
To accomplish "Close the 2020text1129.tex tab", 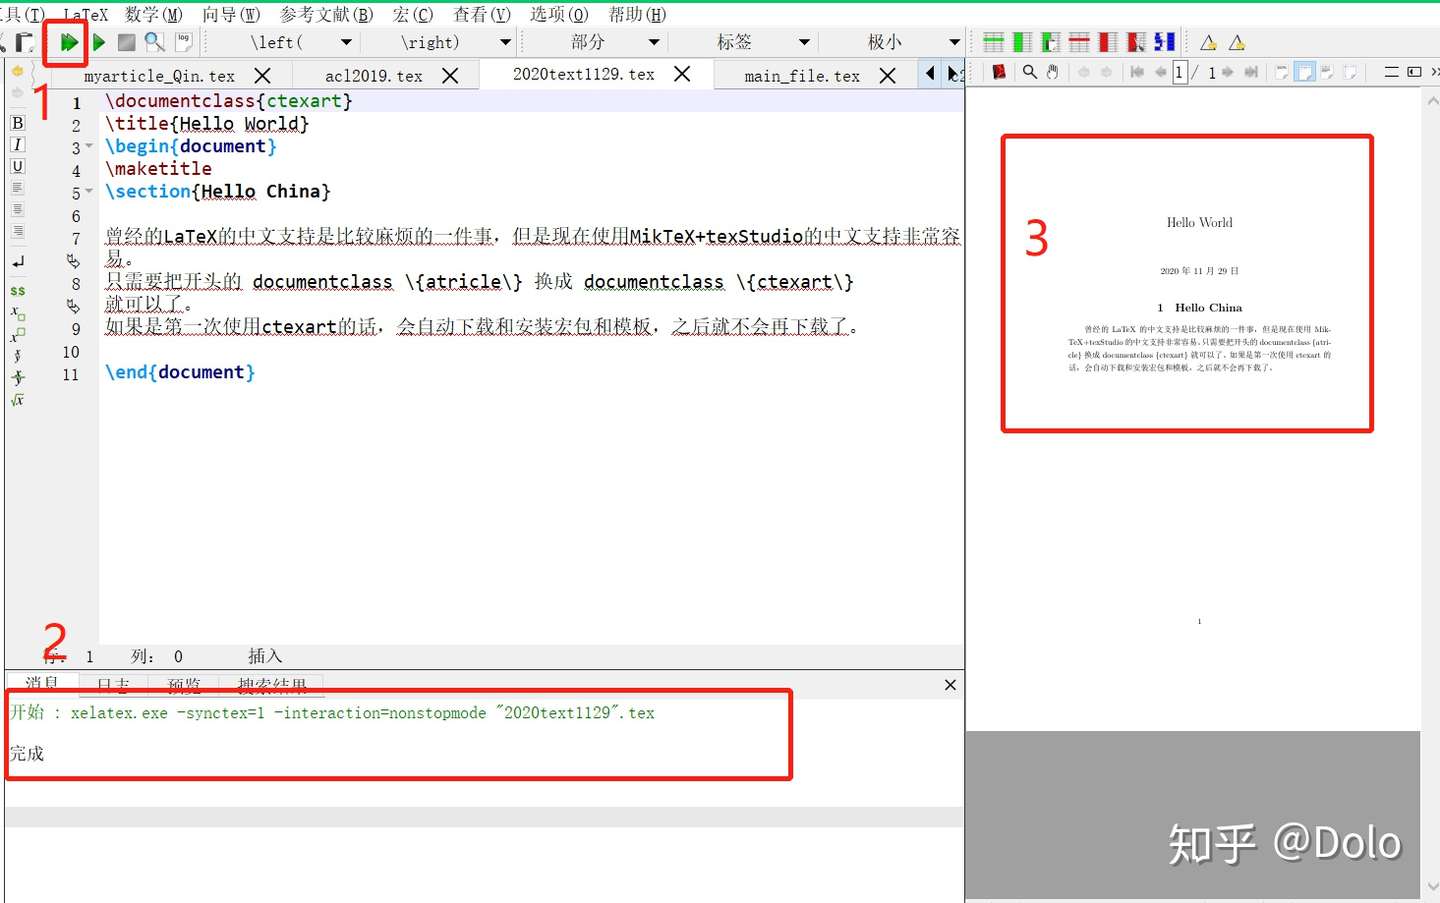I will (682, 74).
